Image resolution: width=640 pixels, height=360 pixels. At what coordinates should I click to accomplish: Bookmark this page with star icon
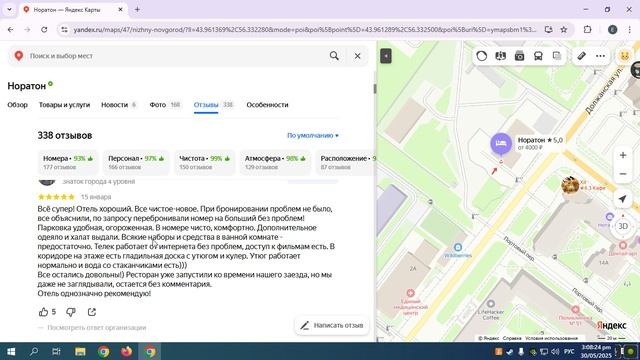[564, 30]
